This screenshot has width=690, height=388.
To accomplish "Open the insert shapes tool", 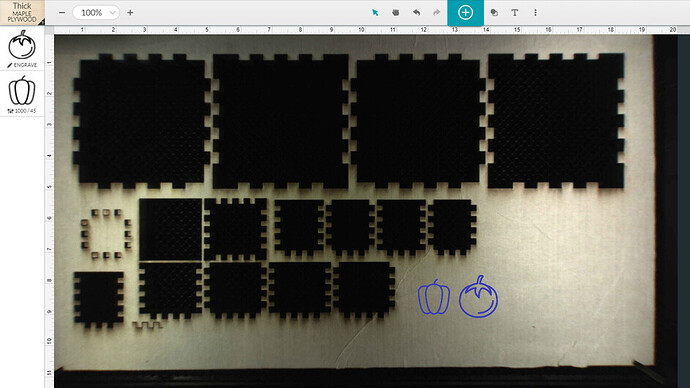I will point(494,13).
